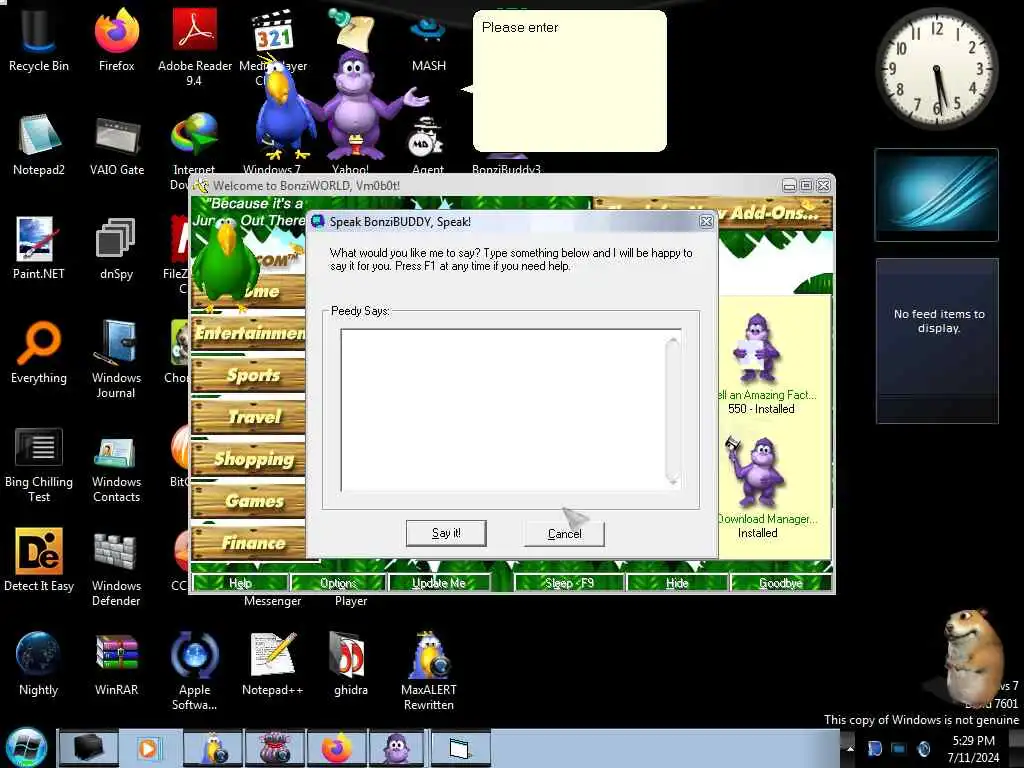Open the Travel section in BonziWORLD
Screen dimensions: 1024x768
(x=249, y=417)
